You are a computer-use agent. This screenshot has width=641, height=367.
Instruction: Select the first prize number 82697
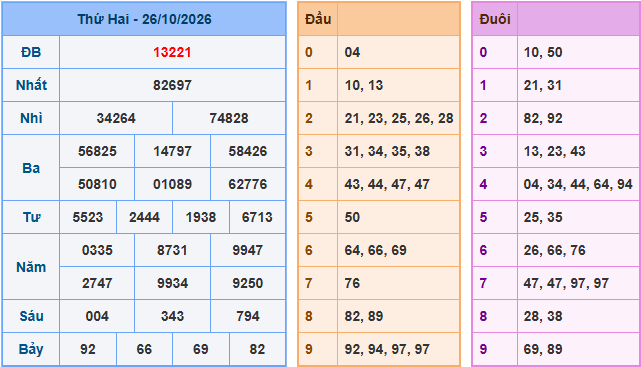[x=172, y=85]
